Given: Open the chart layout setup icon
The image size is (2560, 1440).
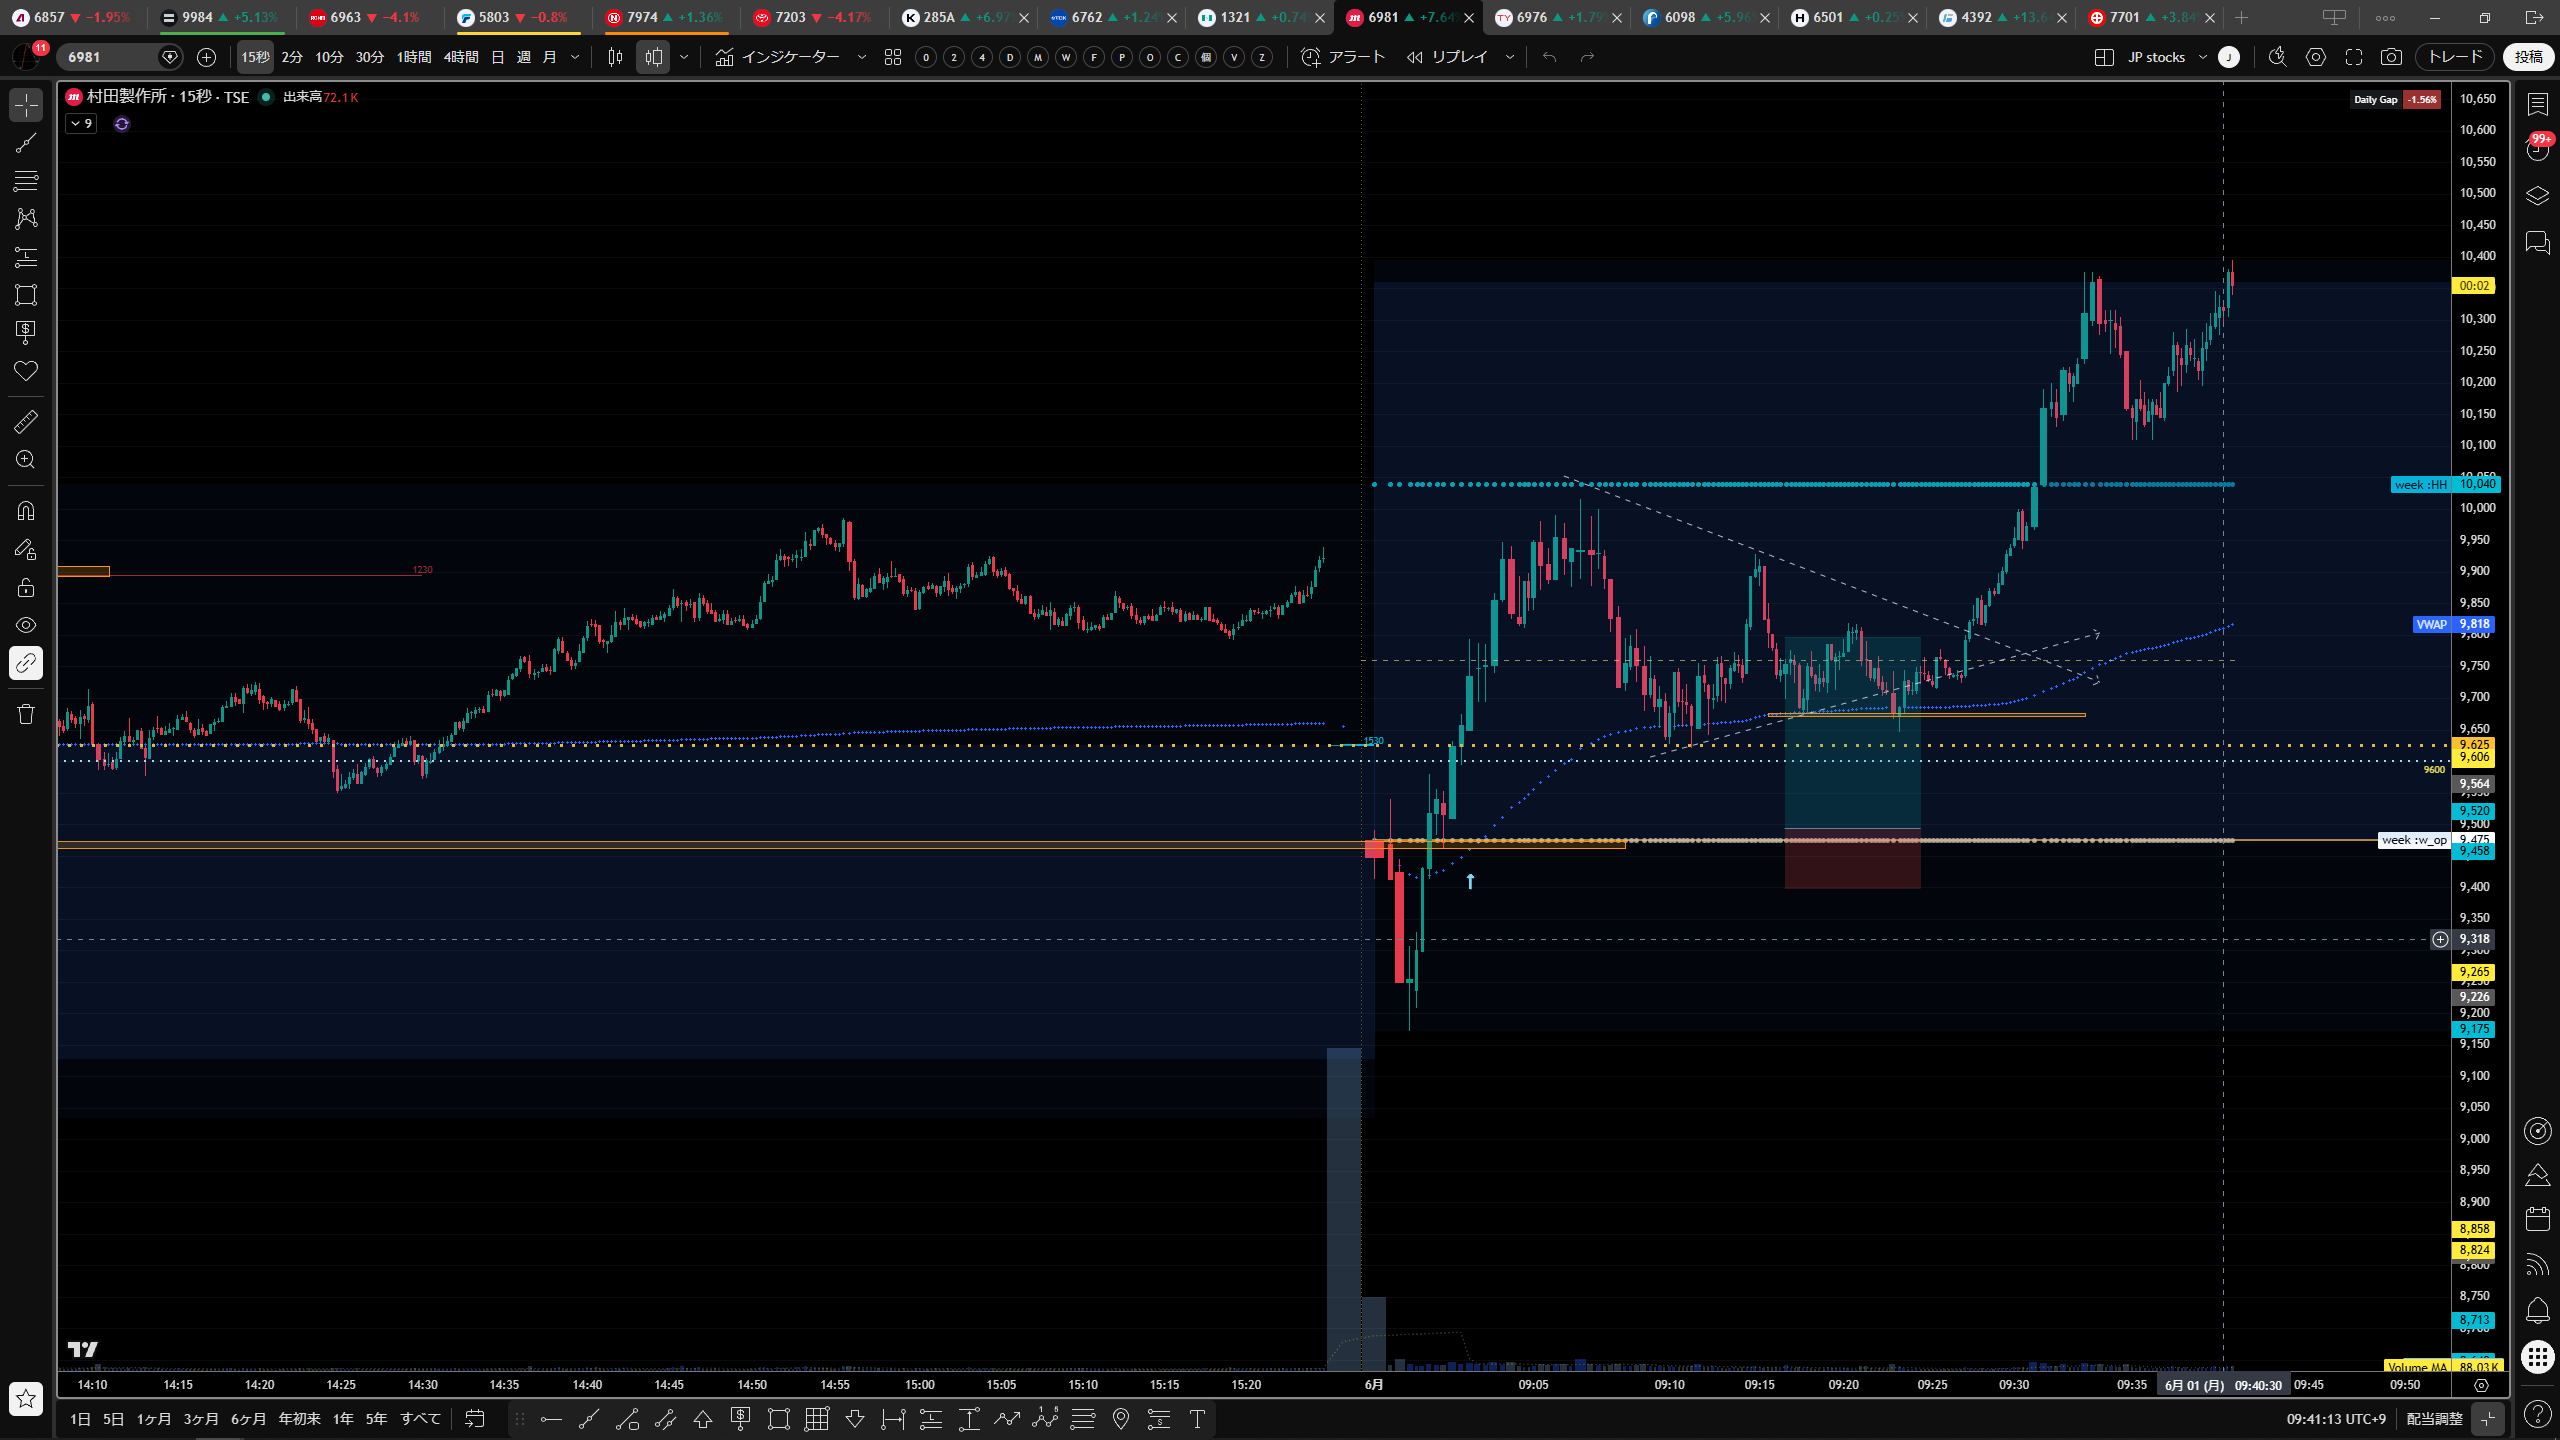Looking at the screenshot, I should pos(2104,57).
